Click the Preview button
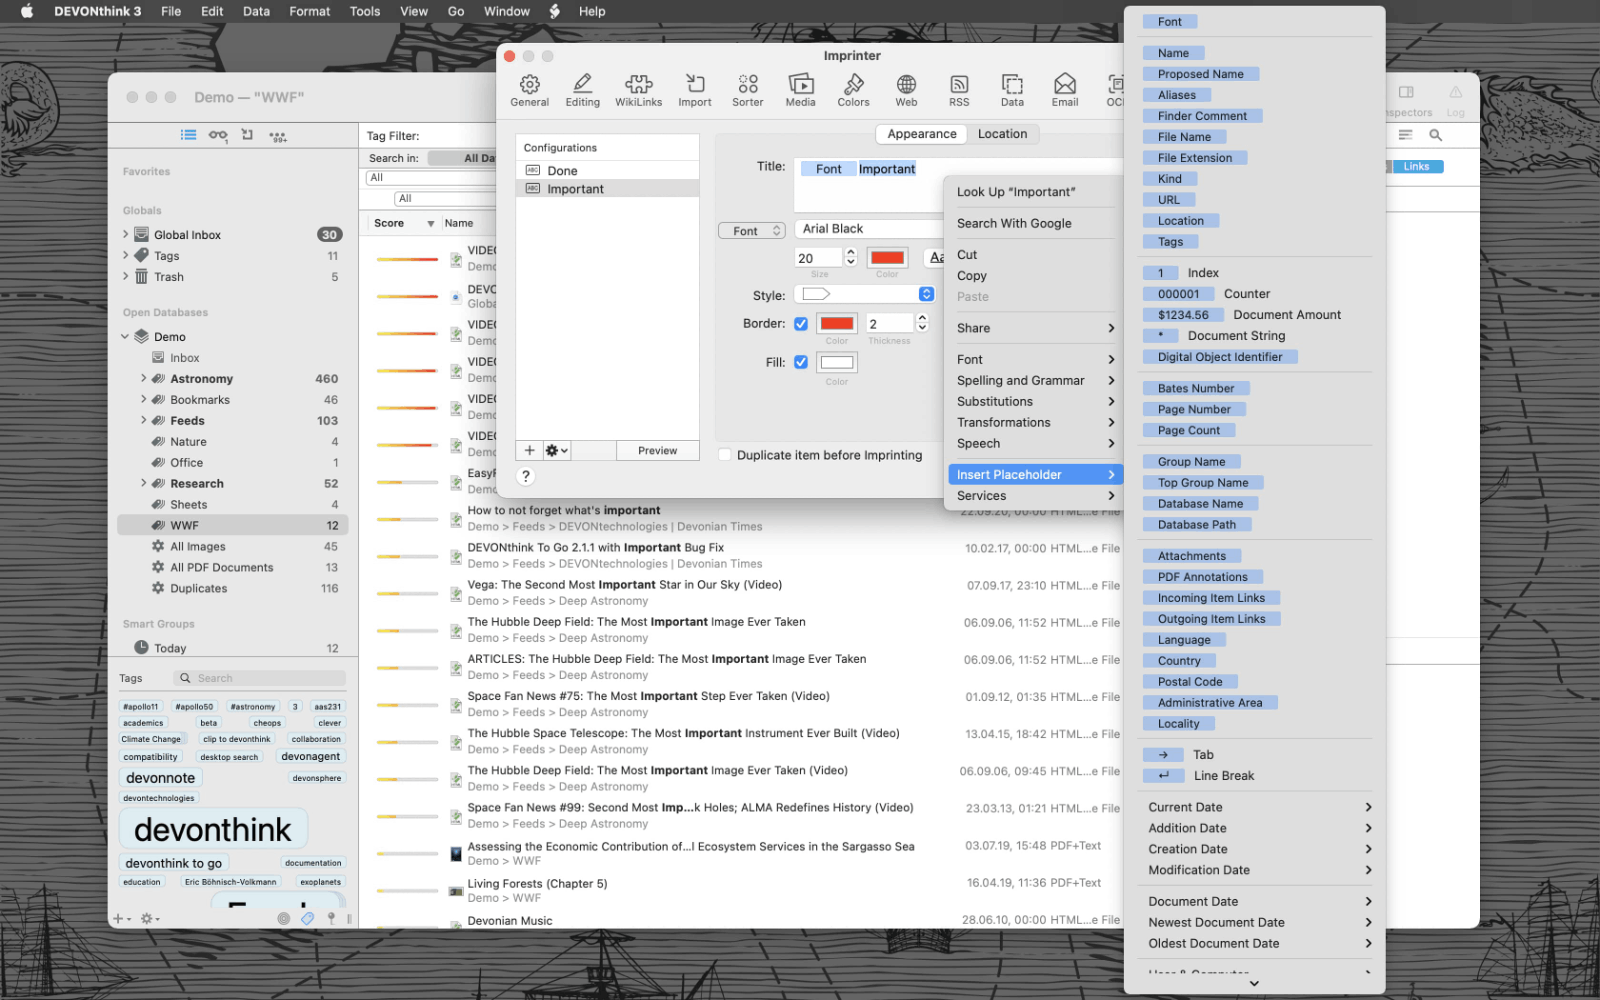This screenshot has width=1600, height=1000. pyautogui.click(x=657, y=451)
